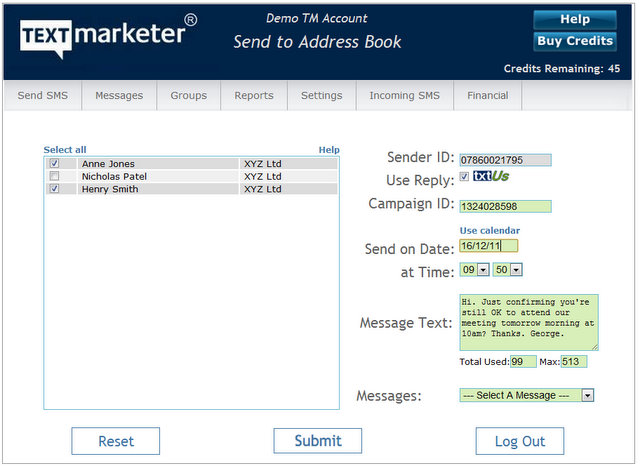
Task: Check the Nicholas Patel checkbox
Action: tap(55, 176)
